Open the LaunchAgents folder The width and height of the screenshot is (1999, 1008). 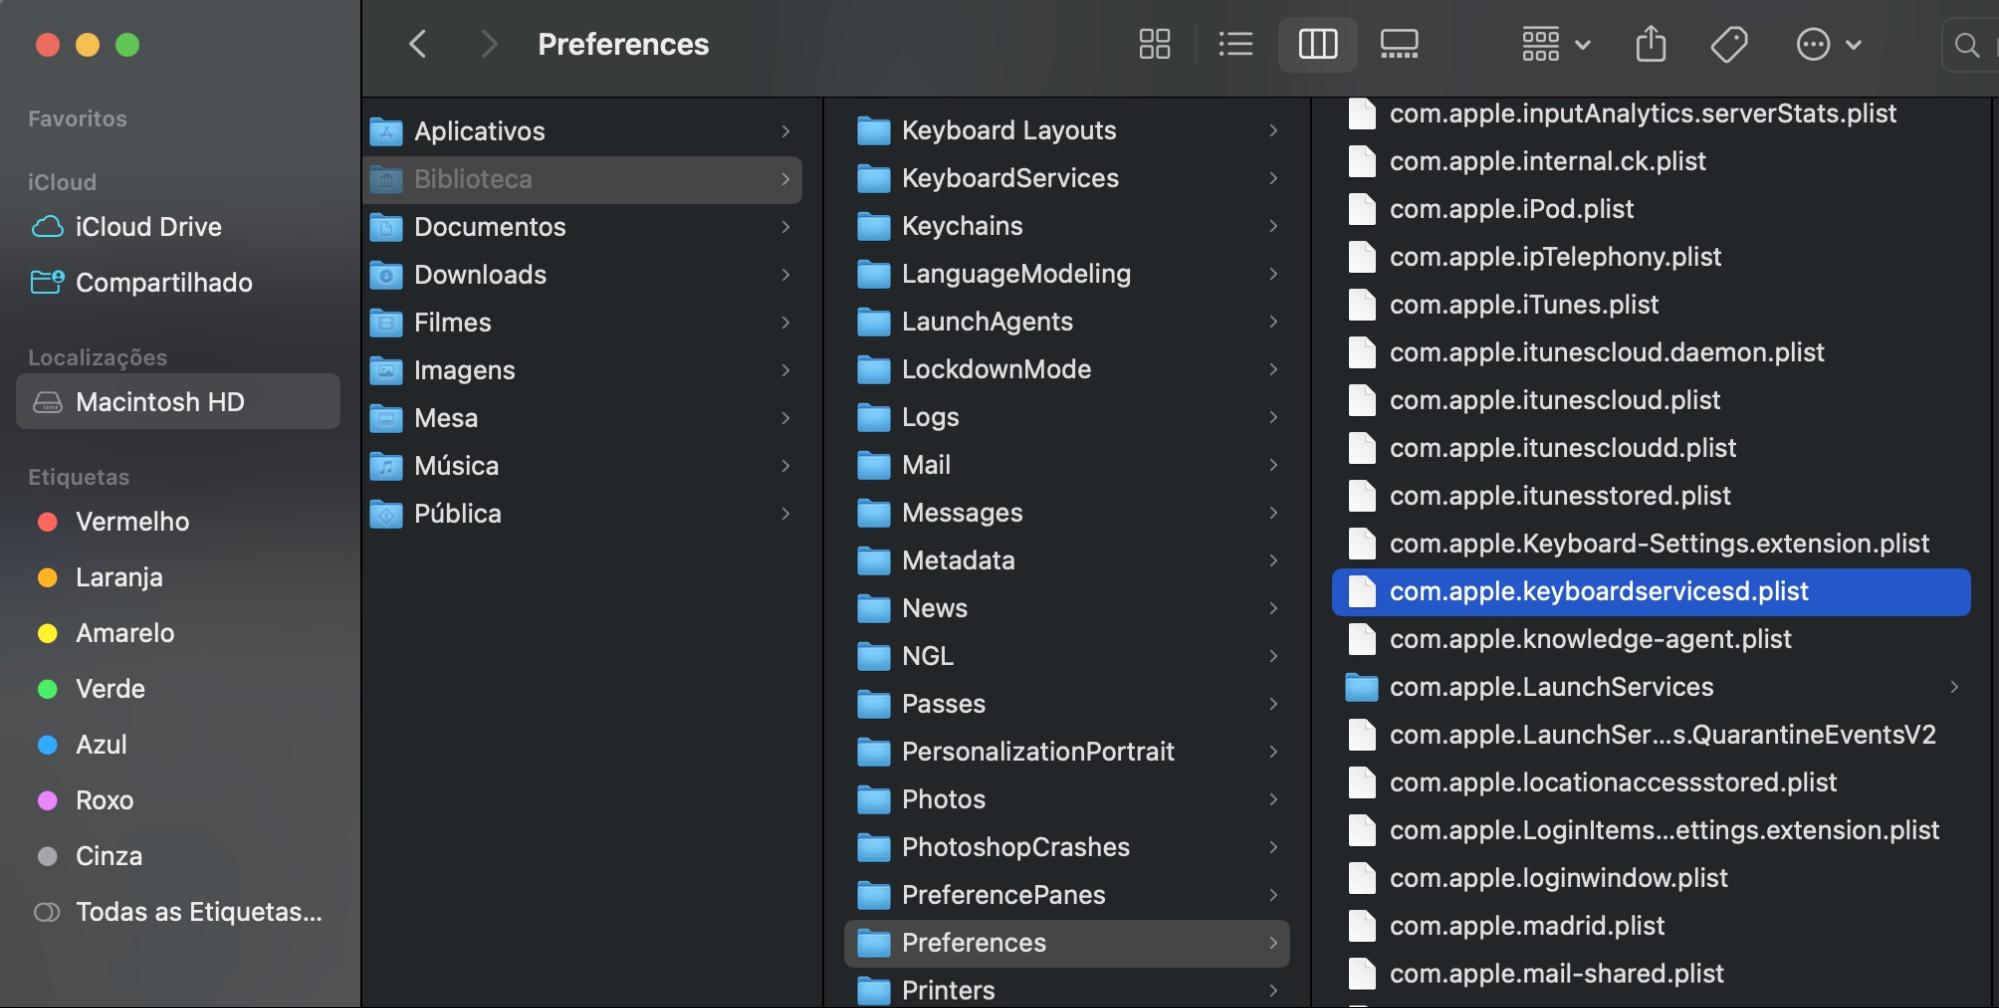coord(1067,322)
